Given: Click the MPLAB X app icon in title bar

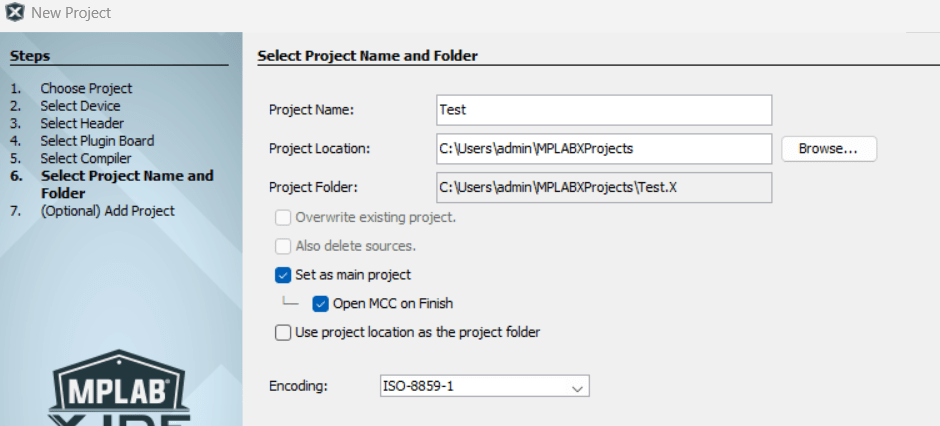Looking at the screenshot, I should [x=15, y=13].
